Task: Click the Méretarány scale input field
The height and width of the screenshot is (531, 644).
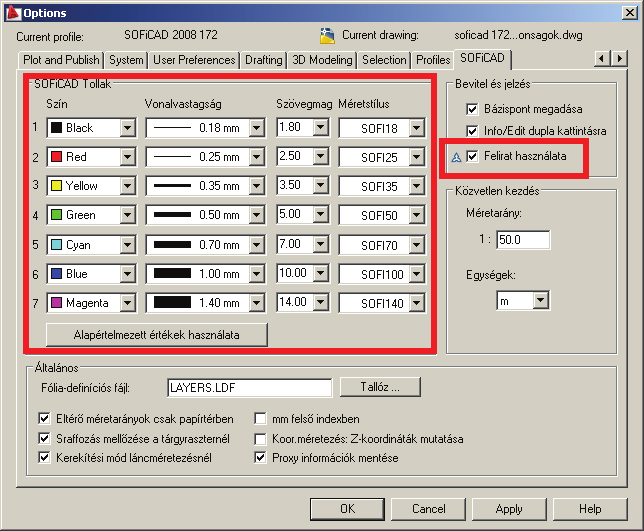Action: (x=523, y=240)
